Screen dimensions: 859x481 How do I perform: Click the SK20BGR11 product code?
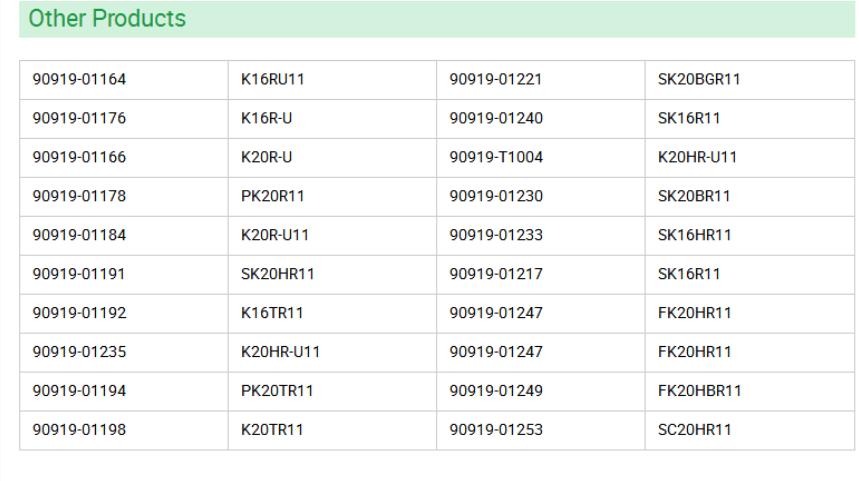pos(698,80)
